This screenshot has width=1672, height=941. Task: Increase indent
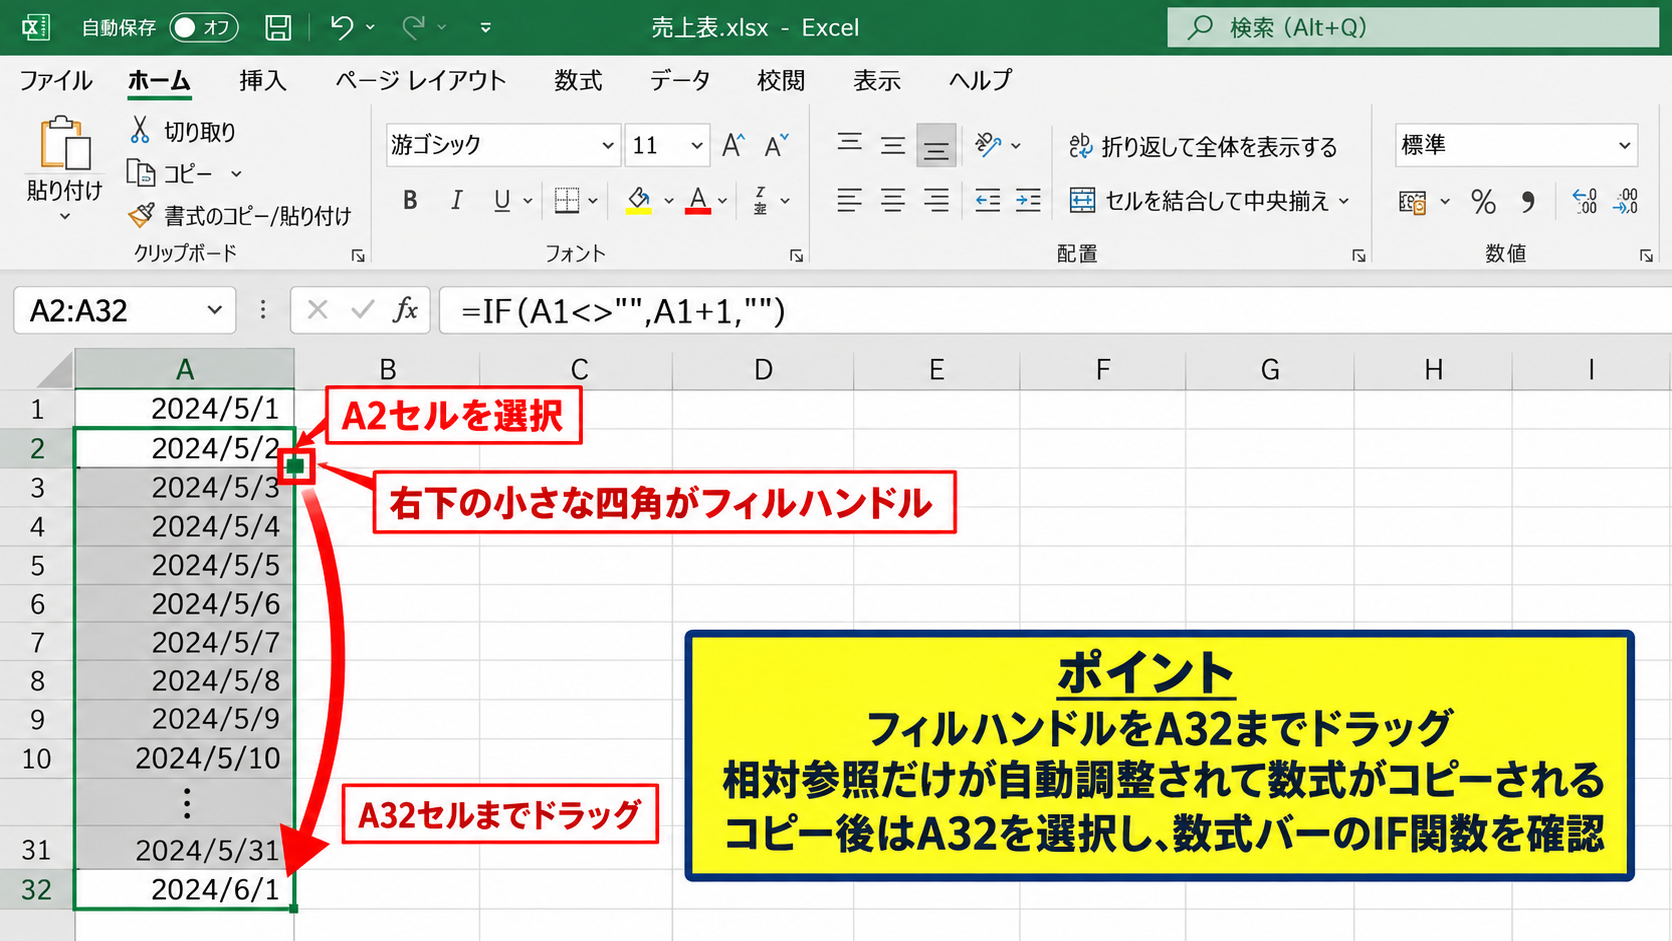click(1028, 201)
